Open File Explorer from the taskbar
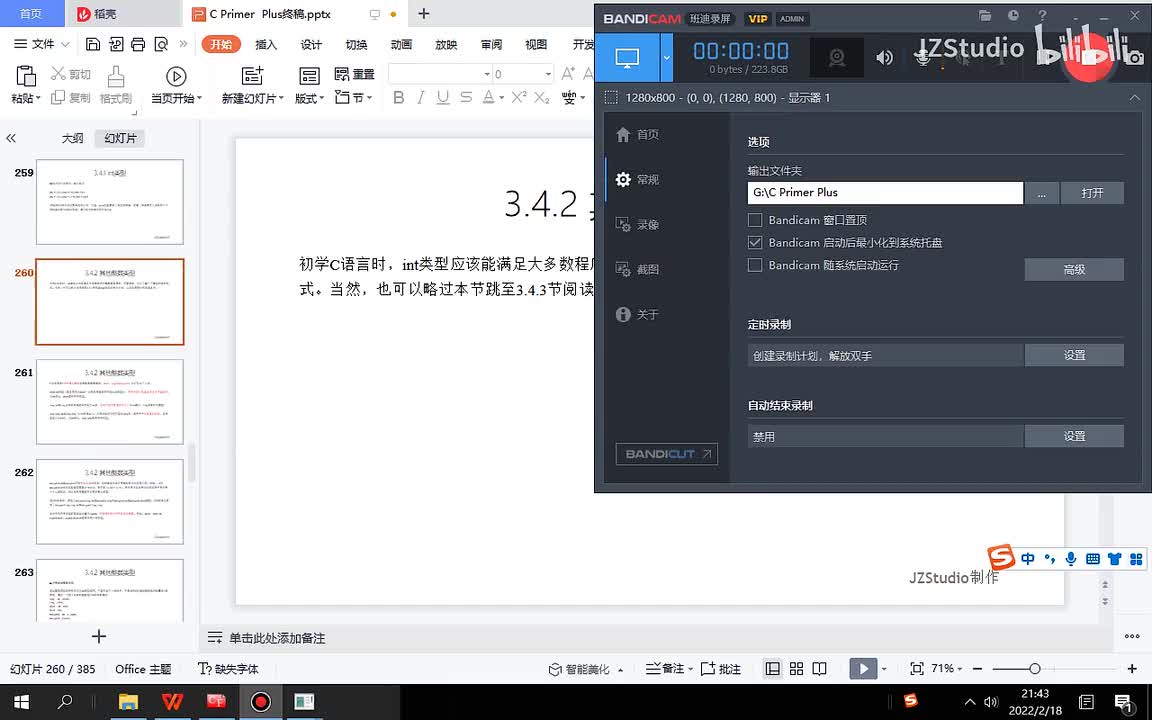The image size is (1152, 720). (128, 702)
